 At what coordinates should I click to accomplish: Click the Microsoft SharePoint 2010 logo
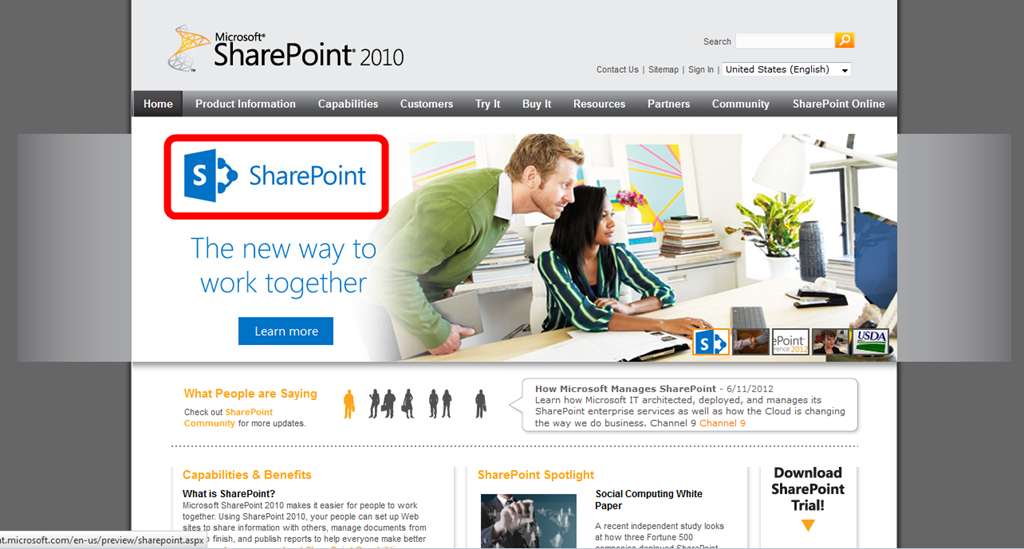(285, 49)
